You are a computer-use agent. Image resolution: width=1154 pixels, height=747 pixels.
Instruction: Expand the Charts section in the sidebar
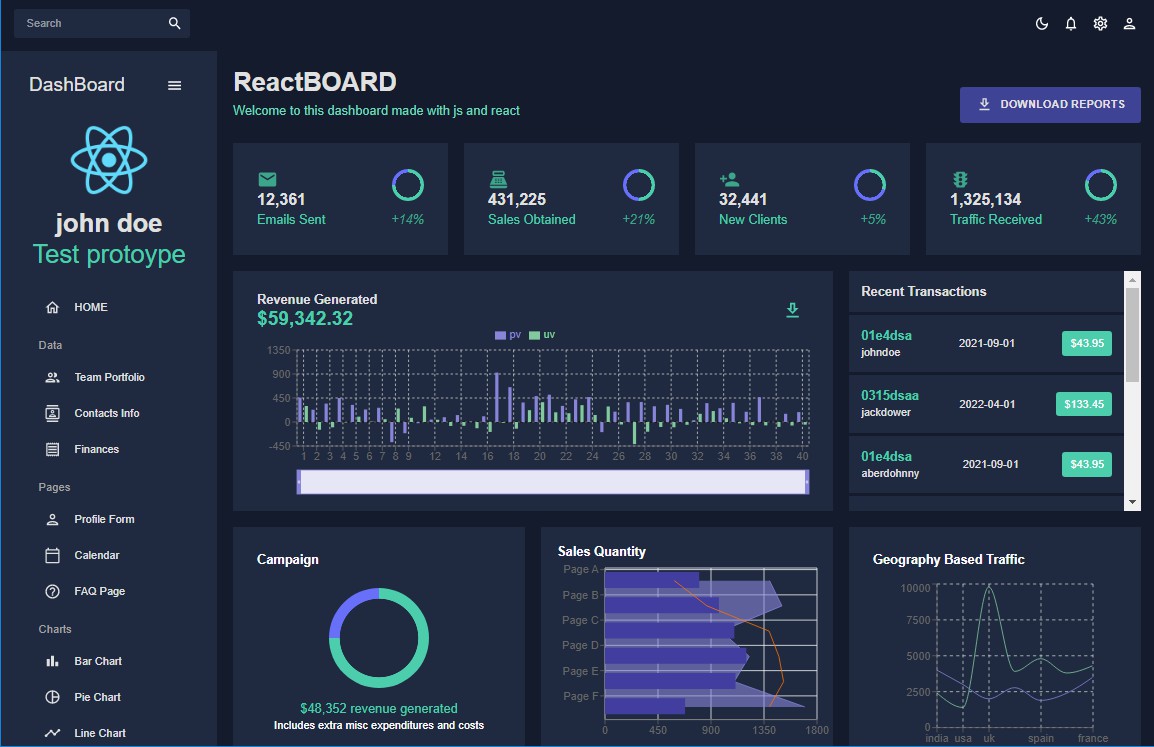coord(55,629)
